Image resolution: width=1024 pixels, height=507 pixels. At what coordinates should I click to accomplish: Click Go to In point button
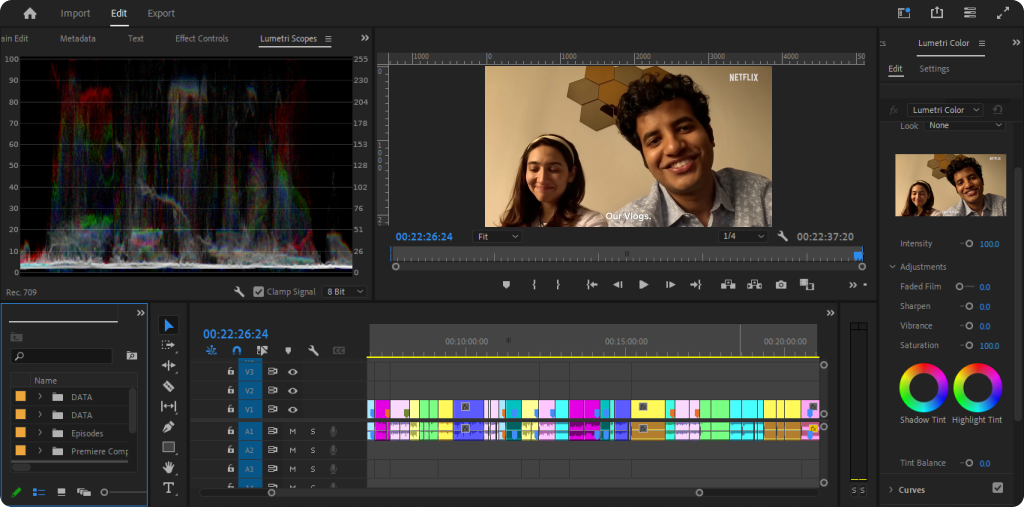592,284
